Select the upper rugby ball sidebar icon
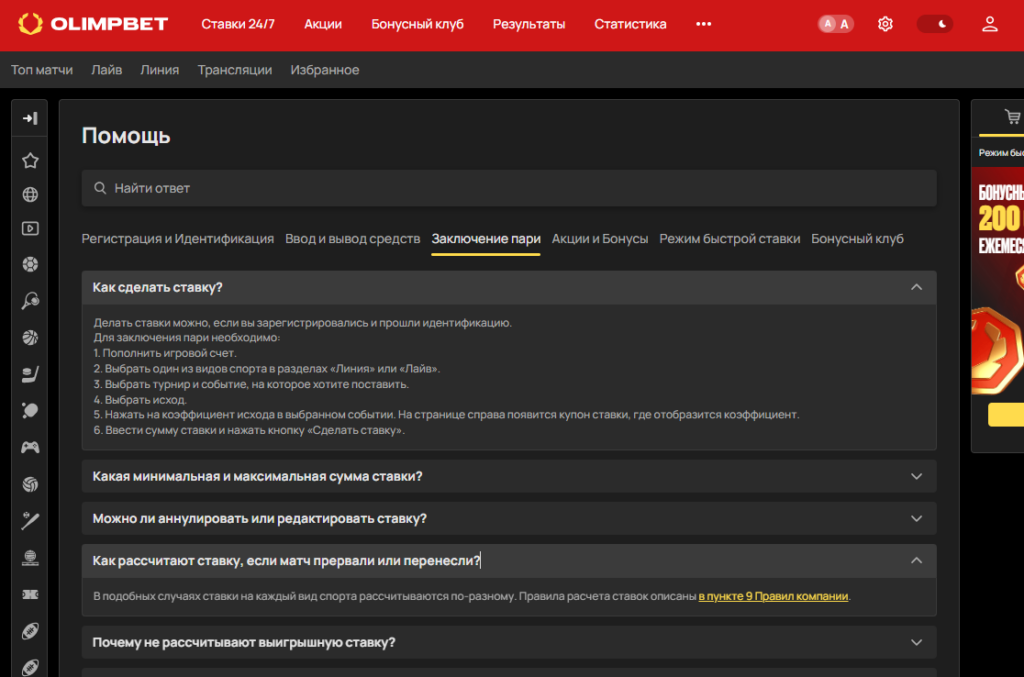1024x677 pixels. 30,631
